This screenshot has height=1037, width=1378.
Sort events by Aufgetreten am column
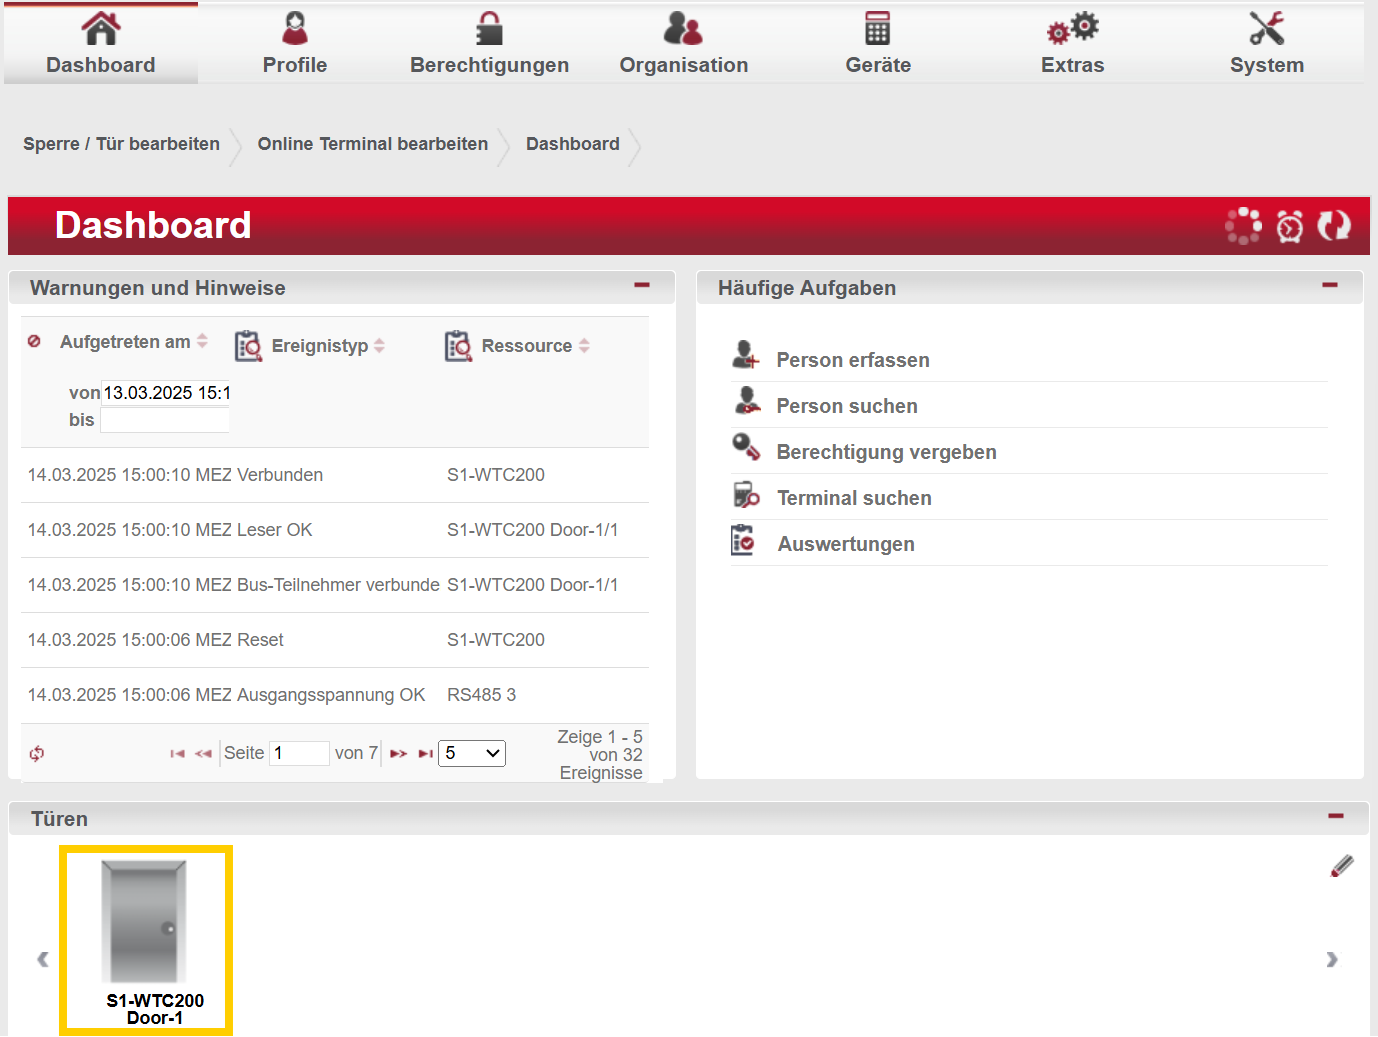125,342
